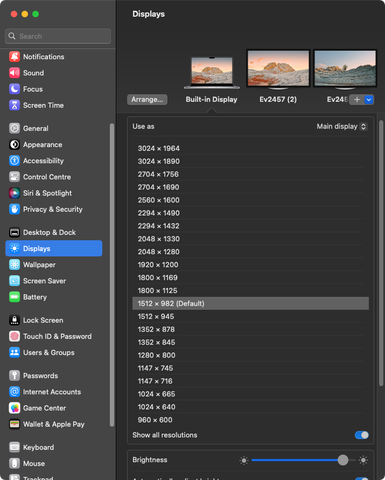Viewport: 385px width, 480px height.
Task: Choose resolution 2294 × 1490
Action: click(250, 213)
